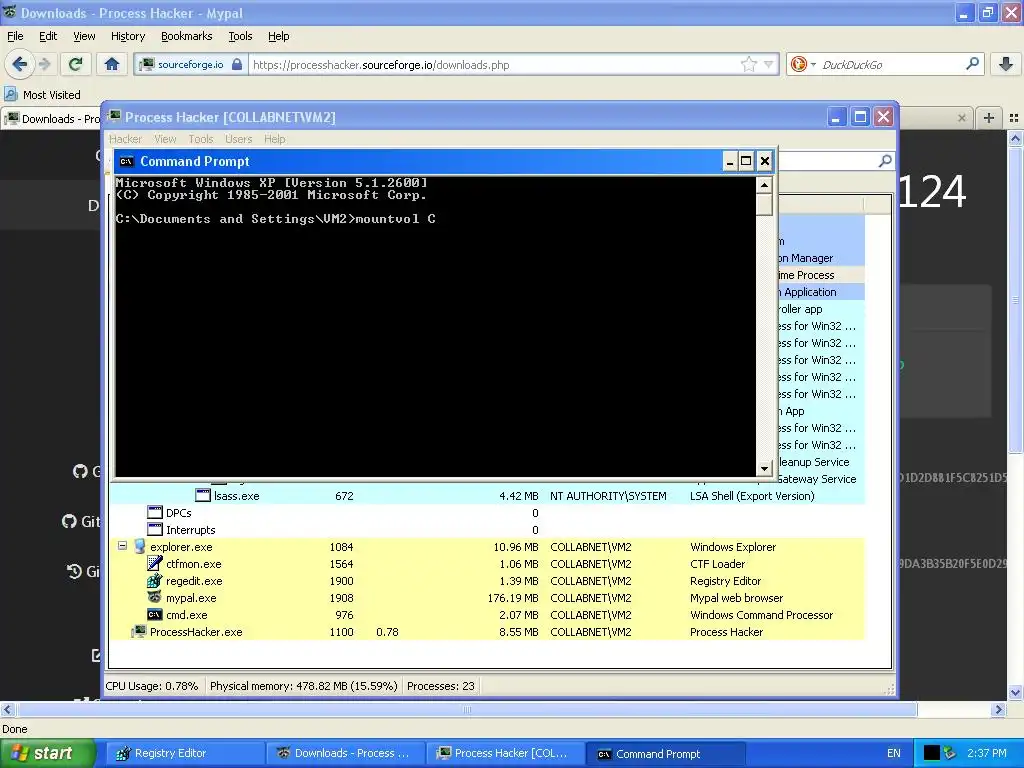Open the Most Visited bookmarks folder
1024x768 pixels.
(42, 95)
